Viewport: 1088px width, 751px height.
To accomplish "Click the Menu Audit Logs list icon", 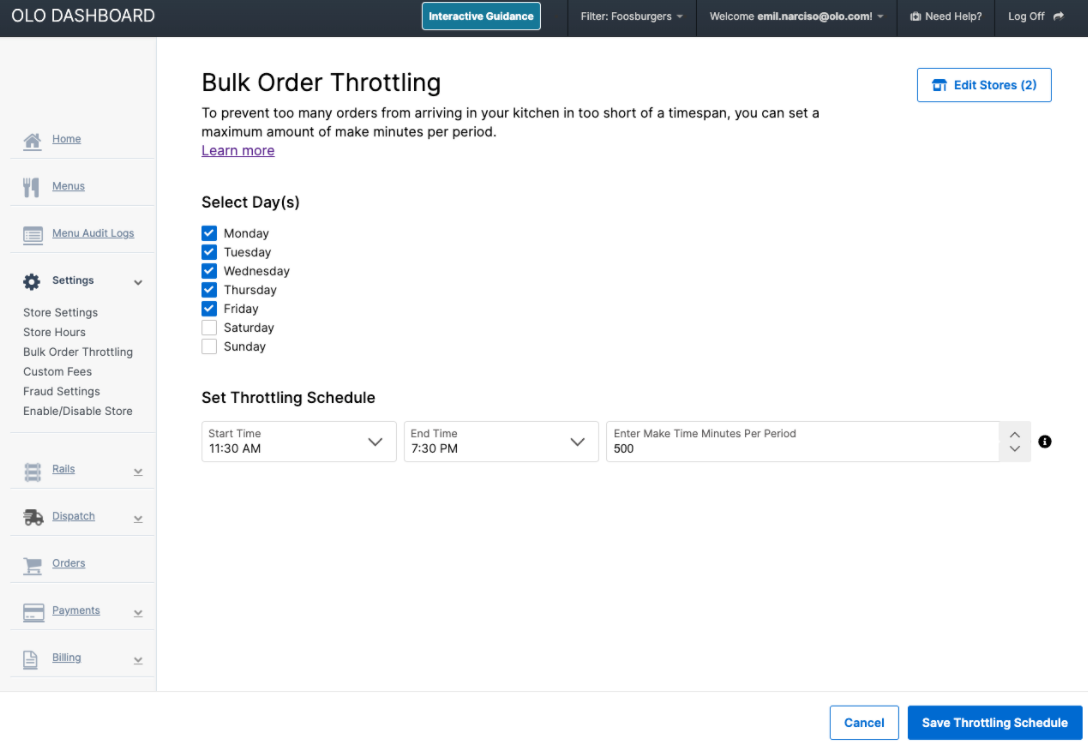I will coord(33,235).
